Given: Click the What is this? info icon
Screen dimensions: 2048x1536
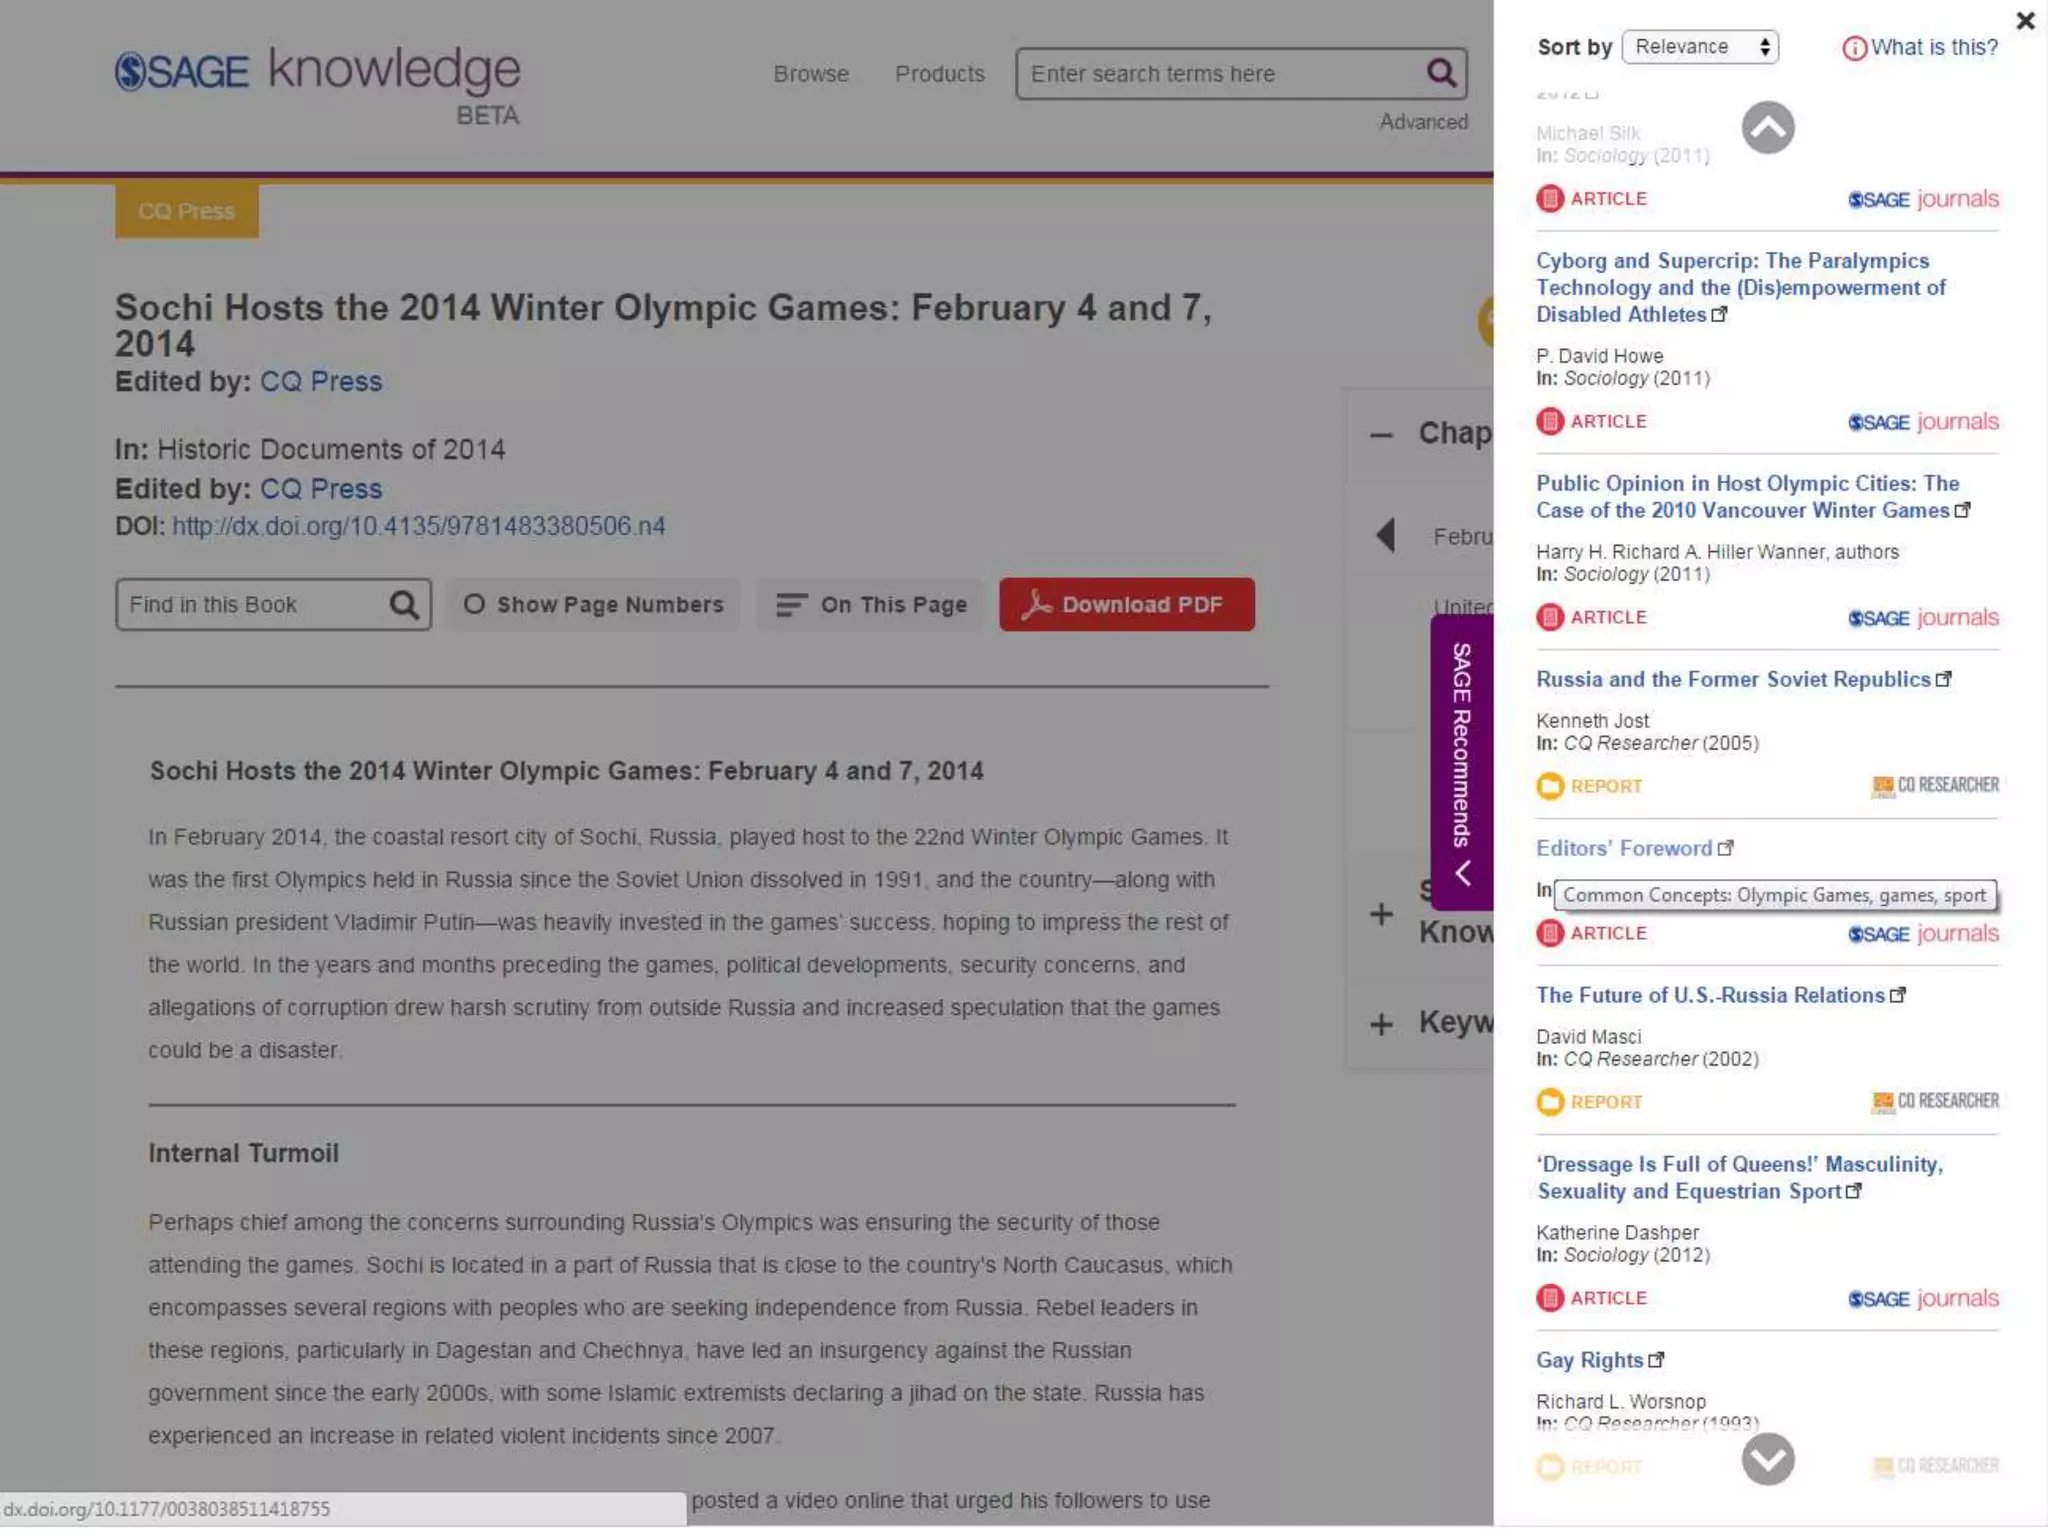Looking at the screenshot, I should pos(1853,48).
